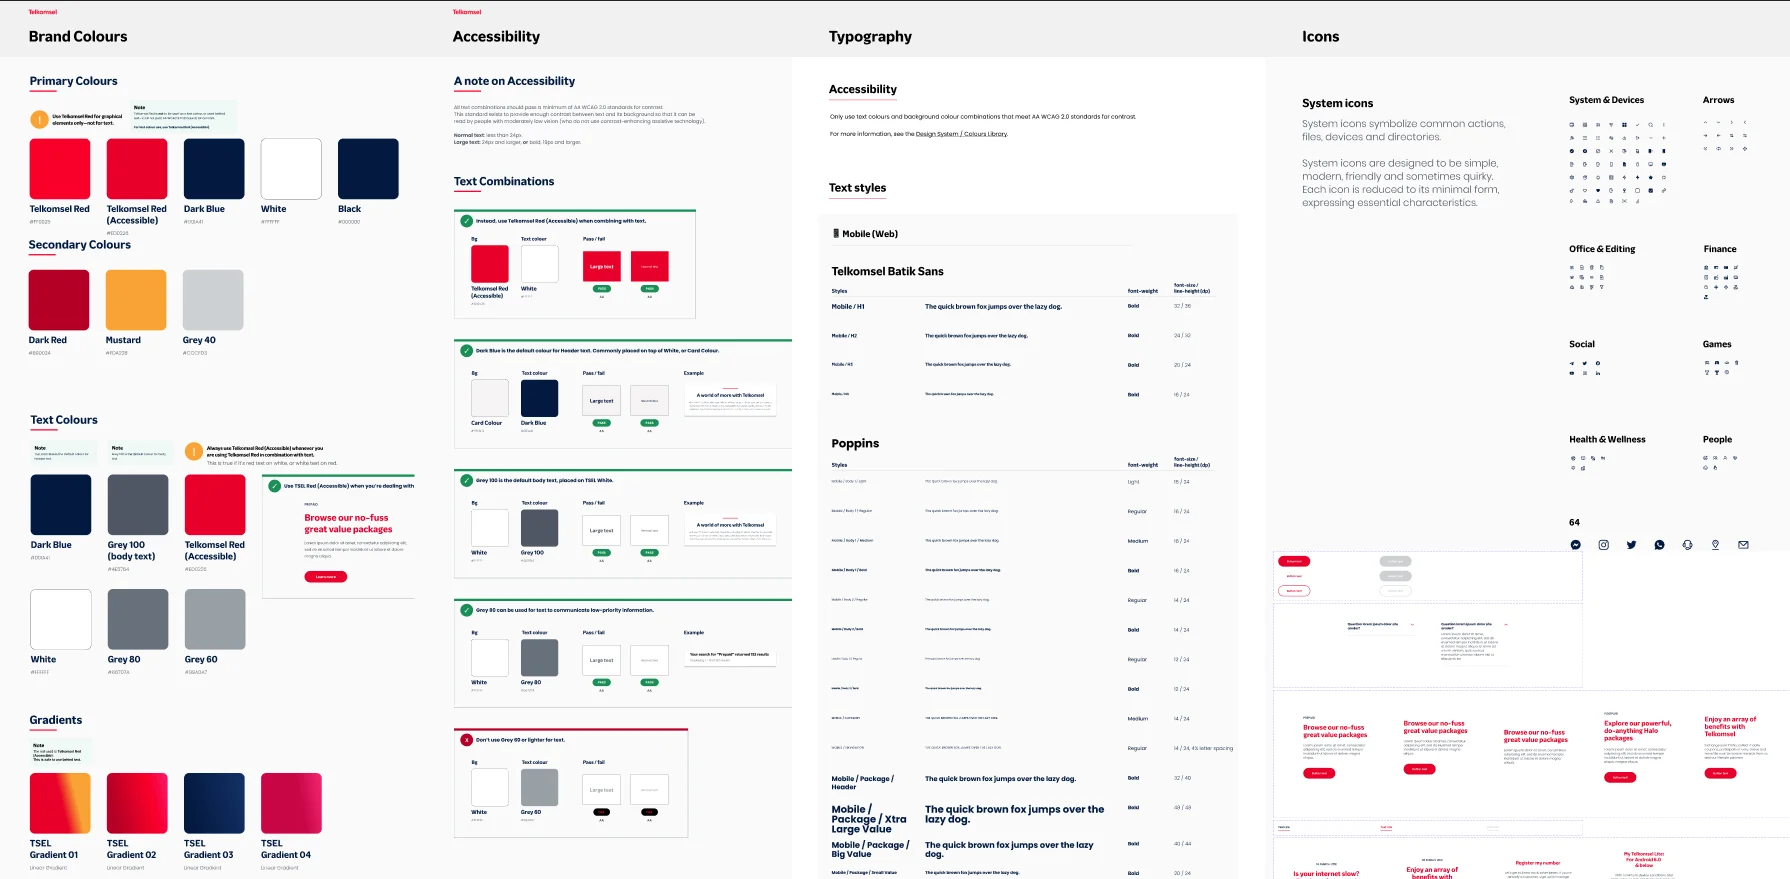Click the Messenger chat icon in the 64 row

pos(1575,545)
